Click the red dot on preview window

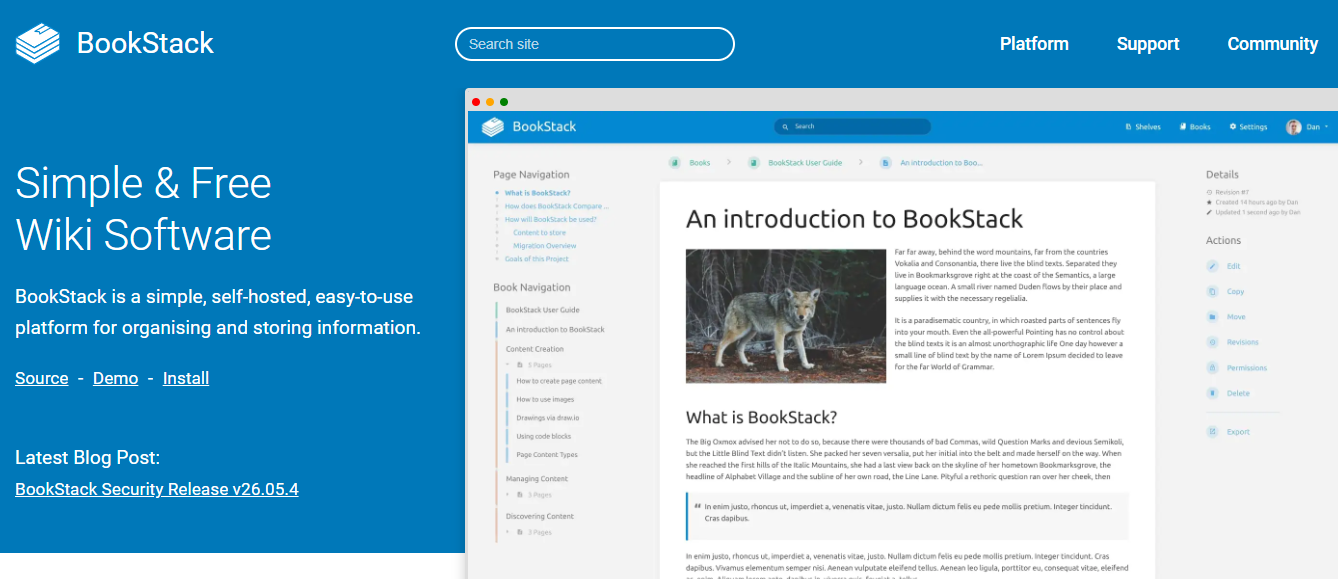[476, 102]
